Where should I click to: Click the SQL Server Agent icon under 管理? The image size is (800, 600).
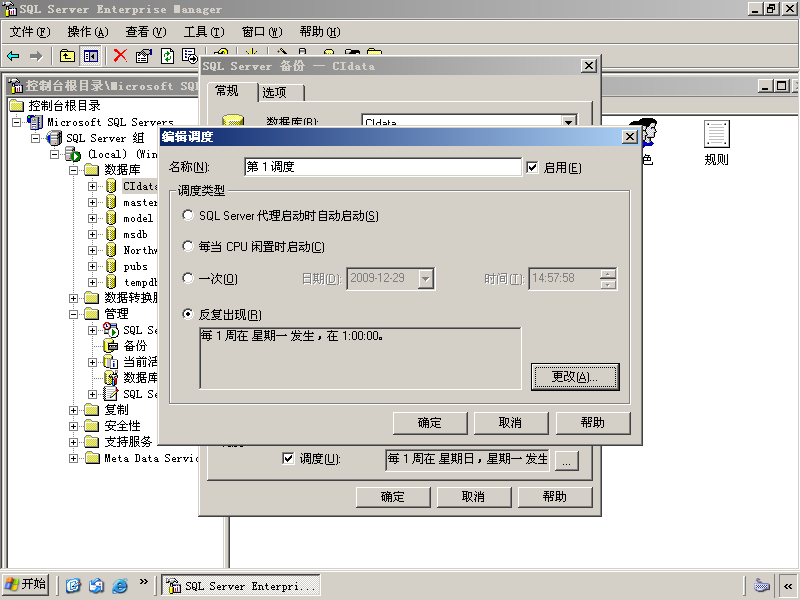tap(111, 330)
